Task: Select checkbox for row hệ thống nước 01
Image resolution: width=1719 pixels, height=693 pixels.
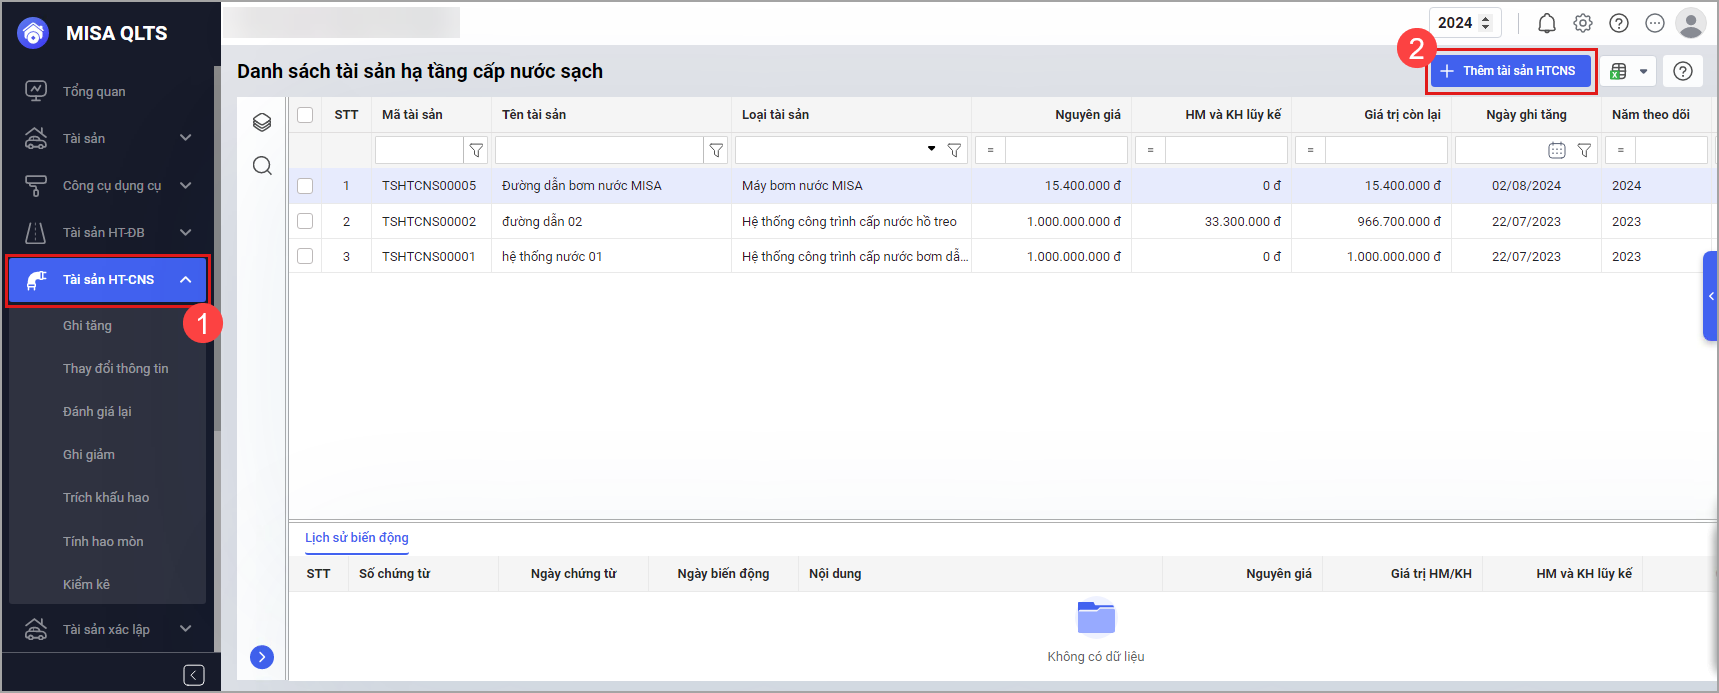Action: click(x=305, y=257)
